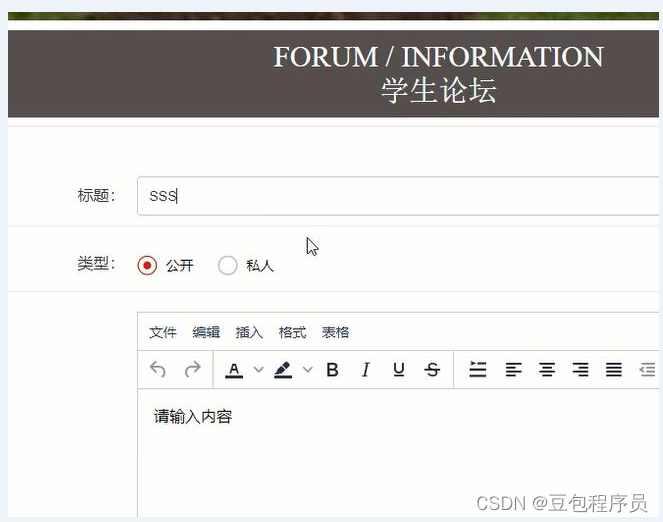
Task: Select the 私人 radio button
Action: (227, 265)
